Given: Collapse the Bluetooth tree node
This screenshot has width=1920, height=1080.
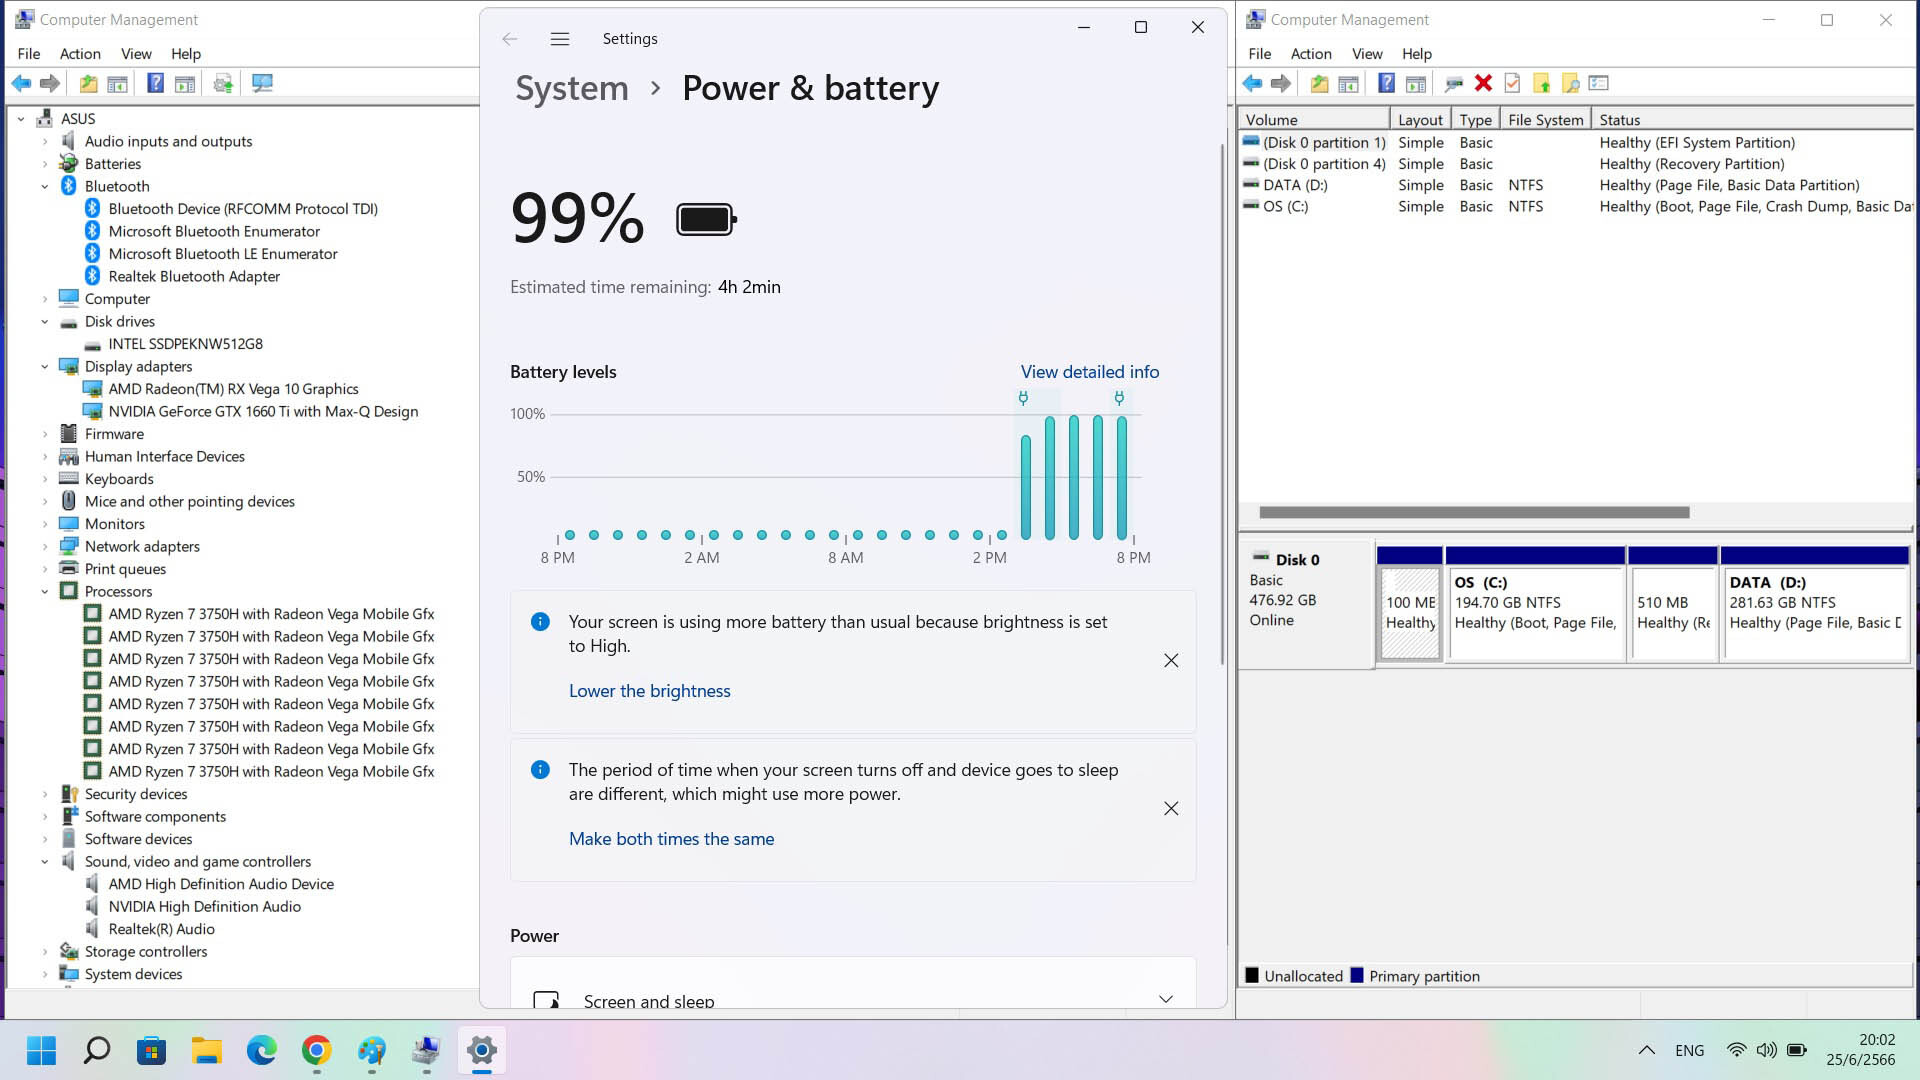Looking at the screenshot, I should 45,187.
